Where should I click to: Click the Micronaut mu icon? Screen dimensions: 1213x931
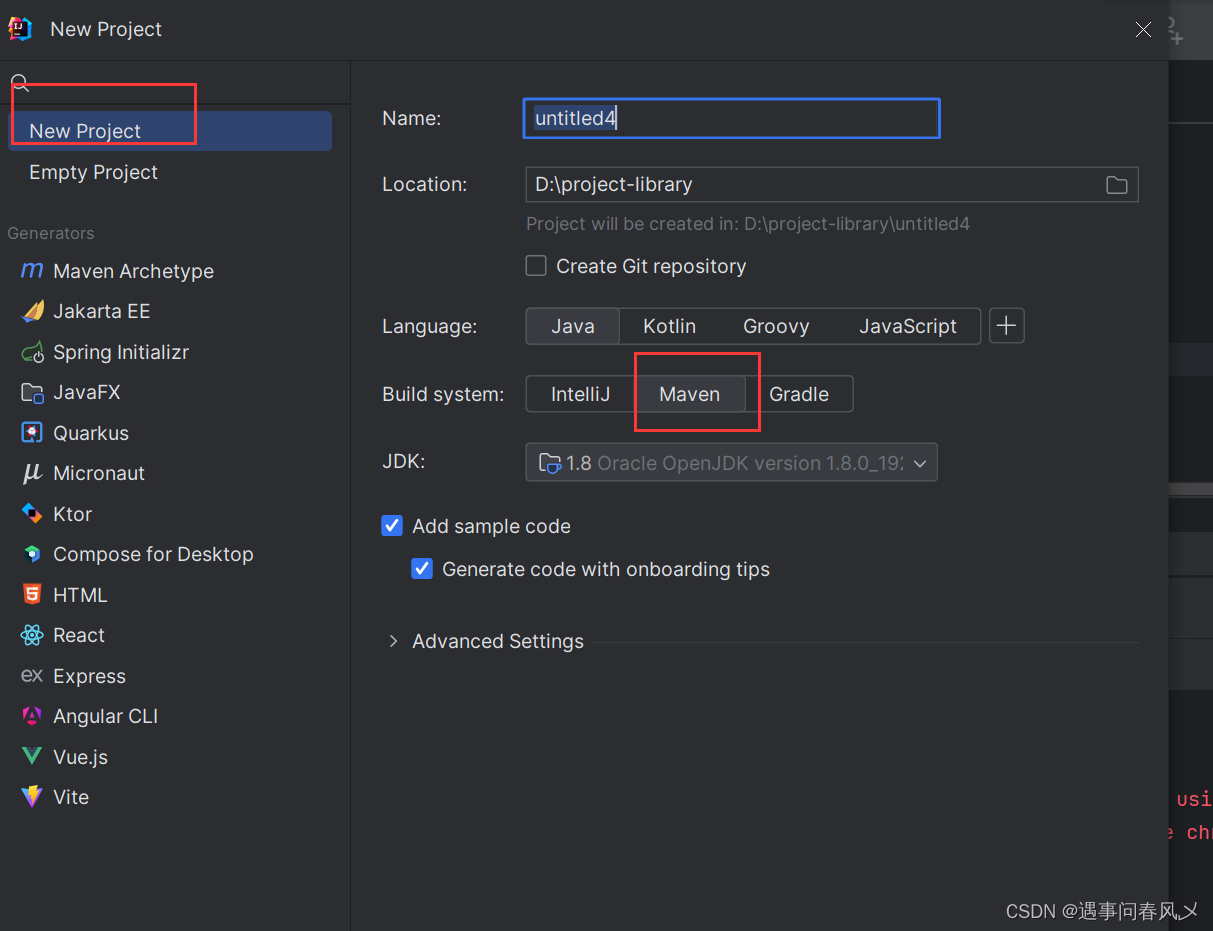pos(33,473)
